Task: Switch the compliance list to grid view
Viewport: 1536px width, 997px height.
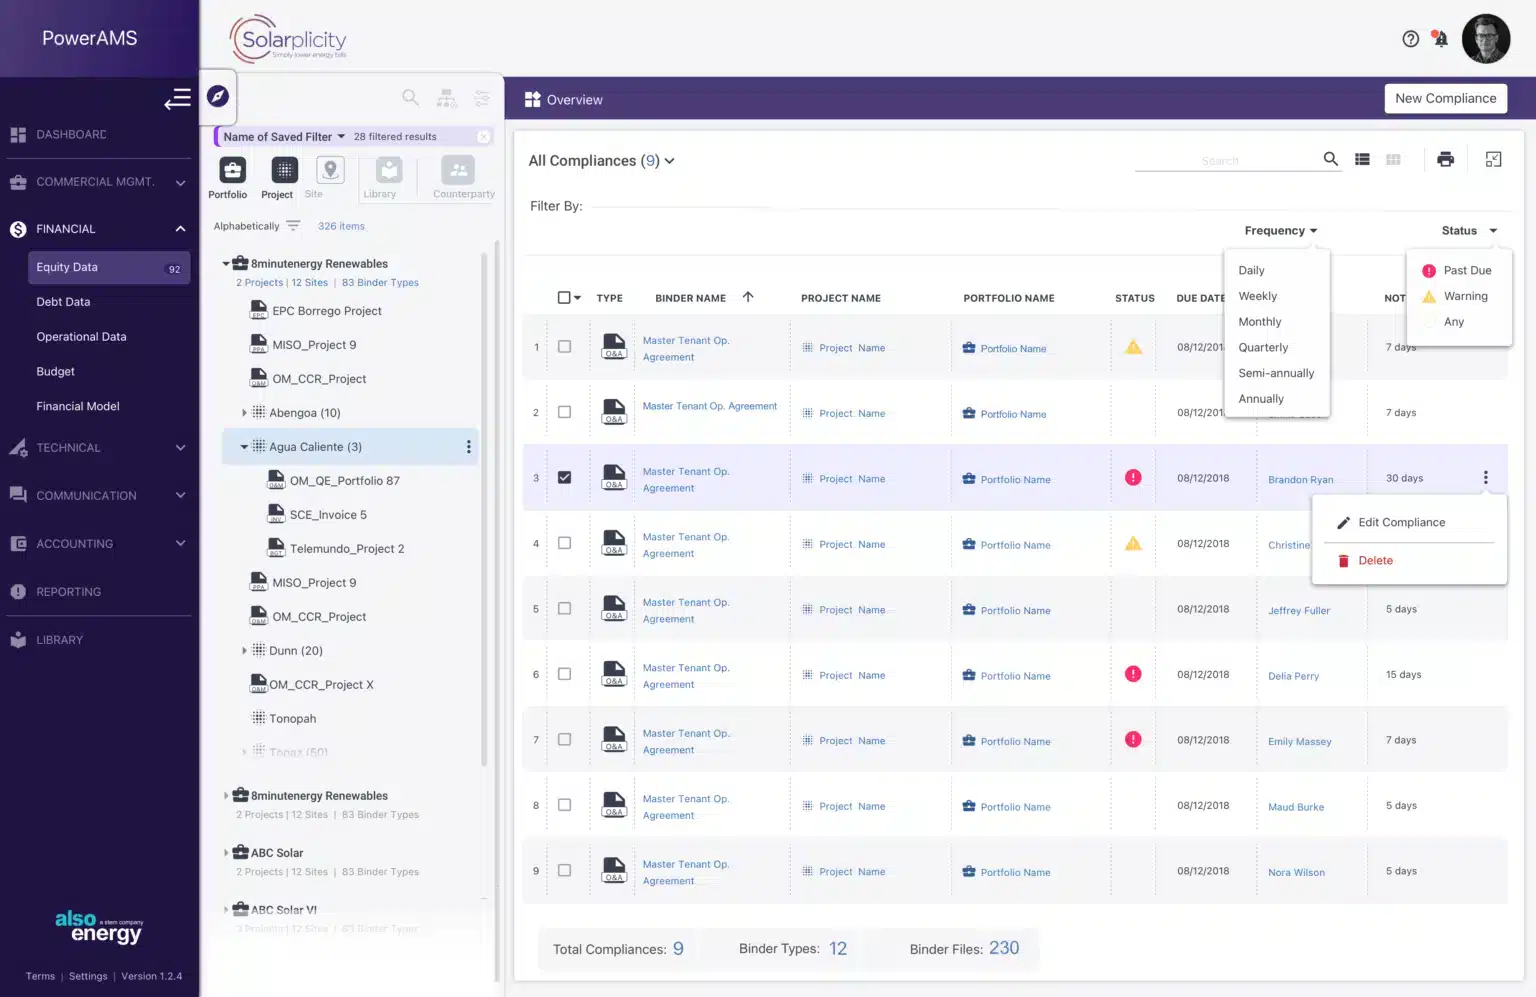Action: click(1393, 158)
